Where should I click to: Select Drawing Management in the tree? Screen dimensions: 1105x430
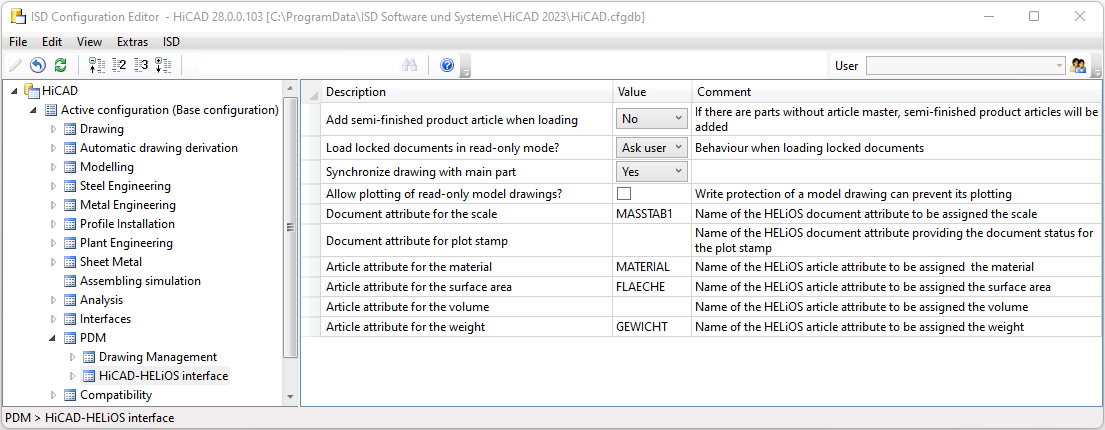pyautogui.click(x=157, y=357)
